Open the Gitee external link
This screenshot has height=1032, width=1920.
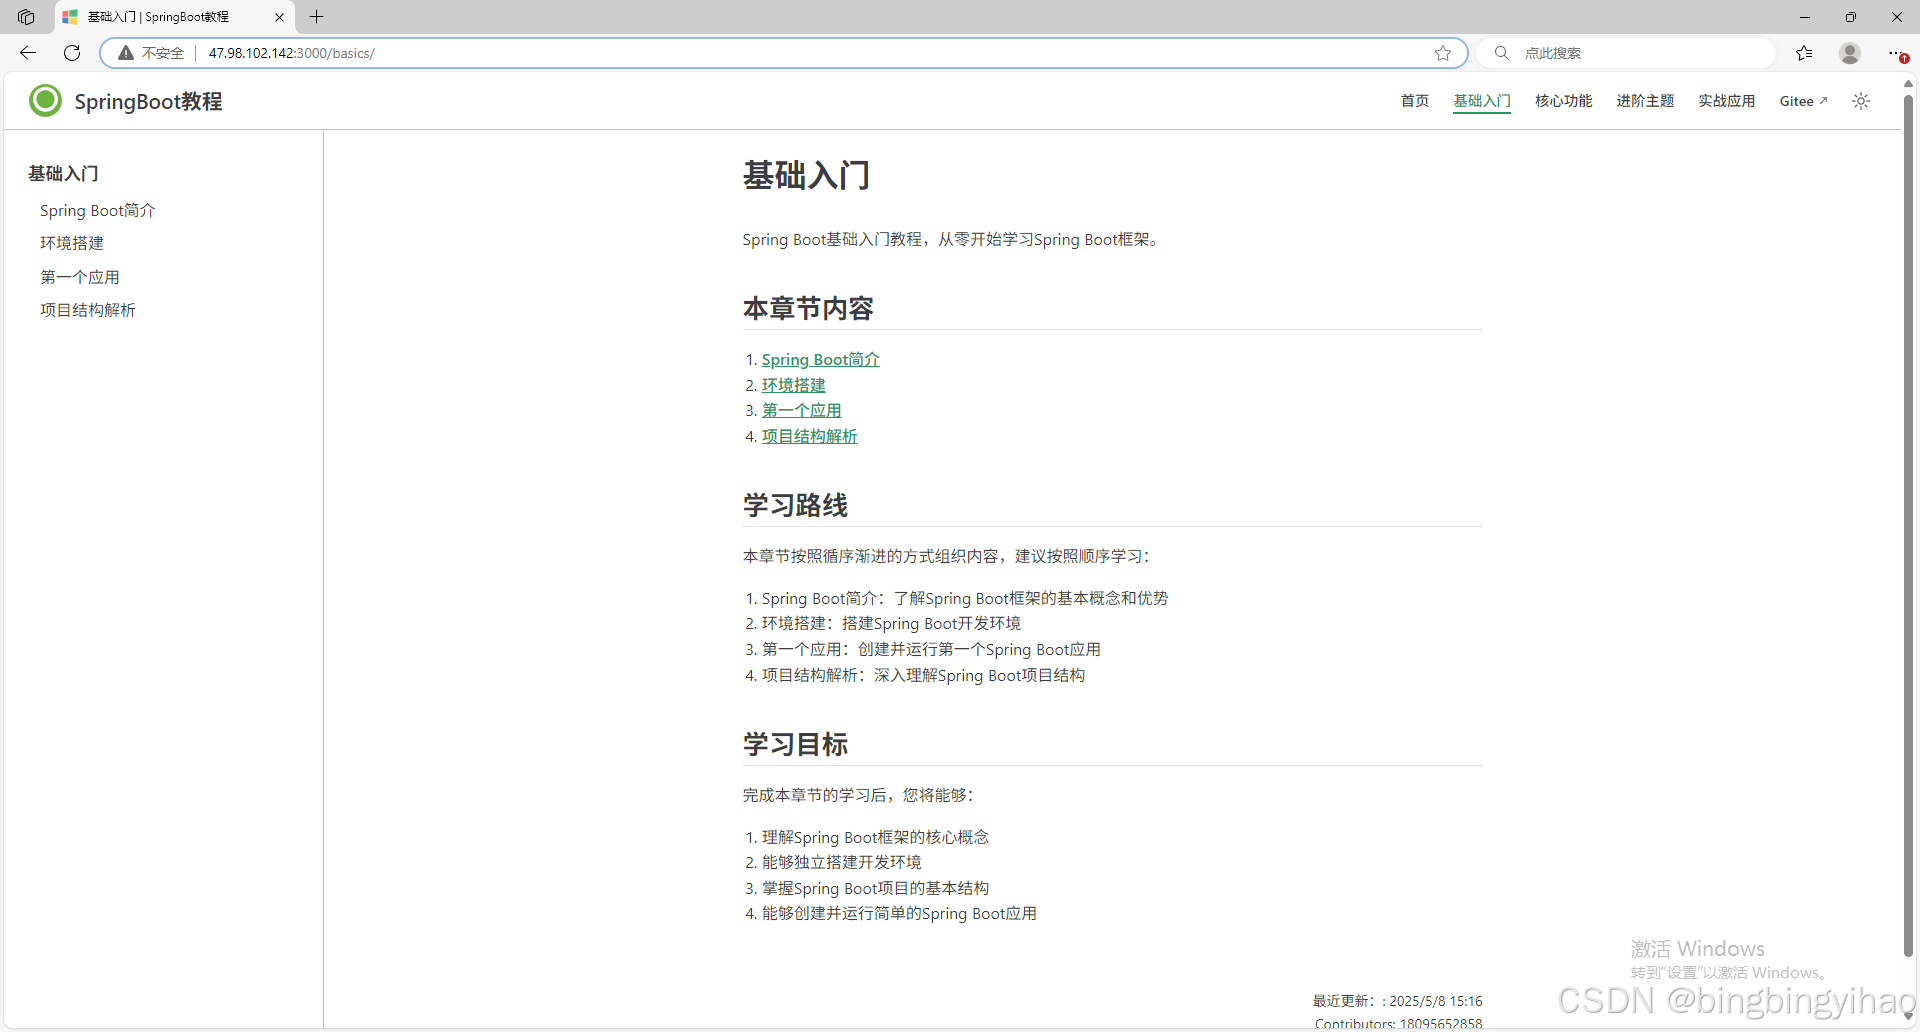(x=1803, y=101)
